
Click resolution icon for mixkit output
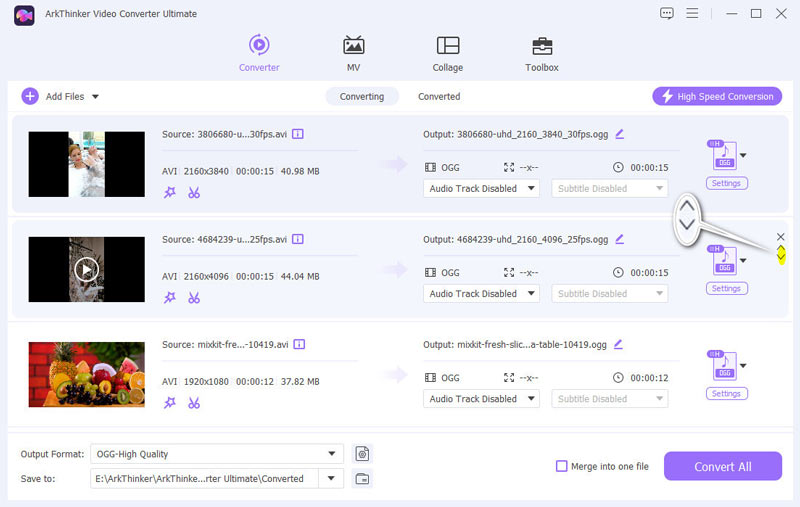point(509,377)
